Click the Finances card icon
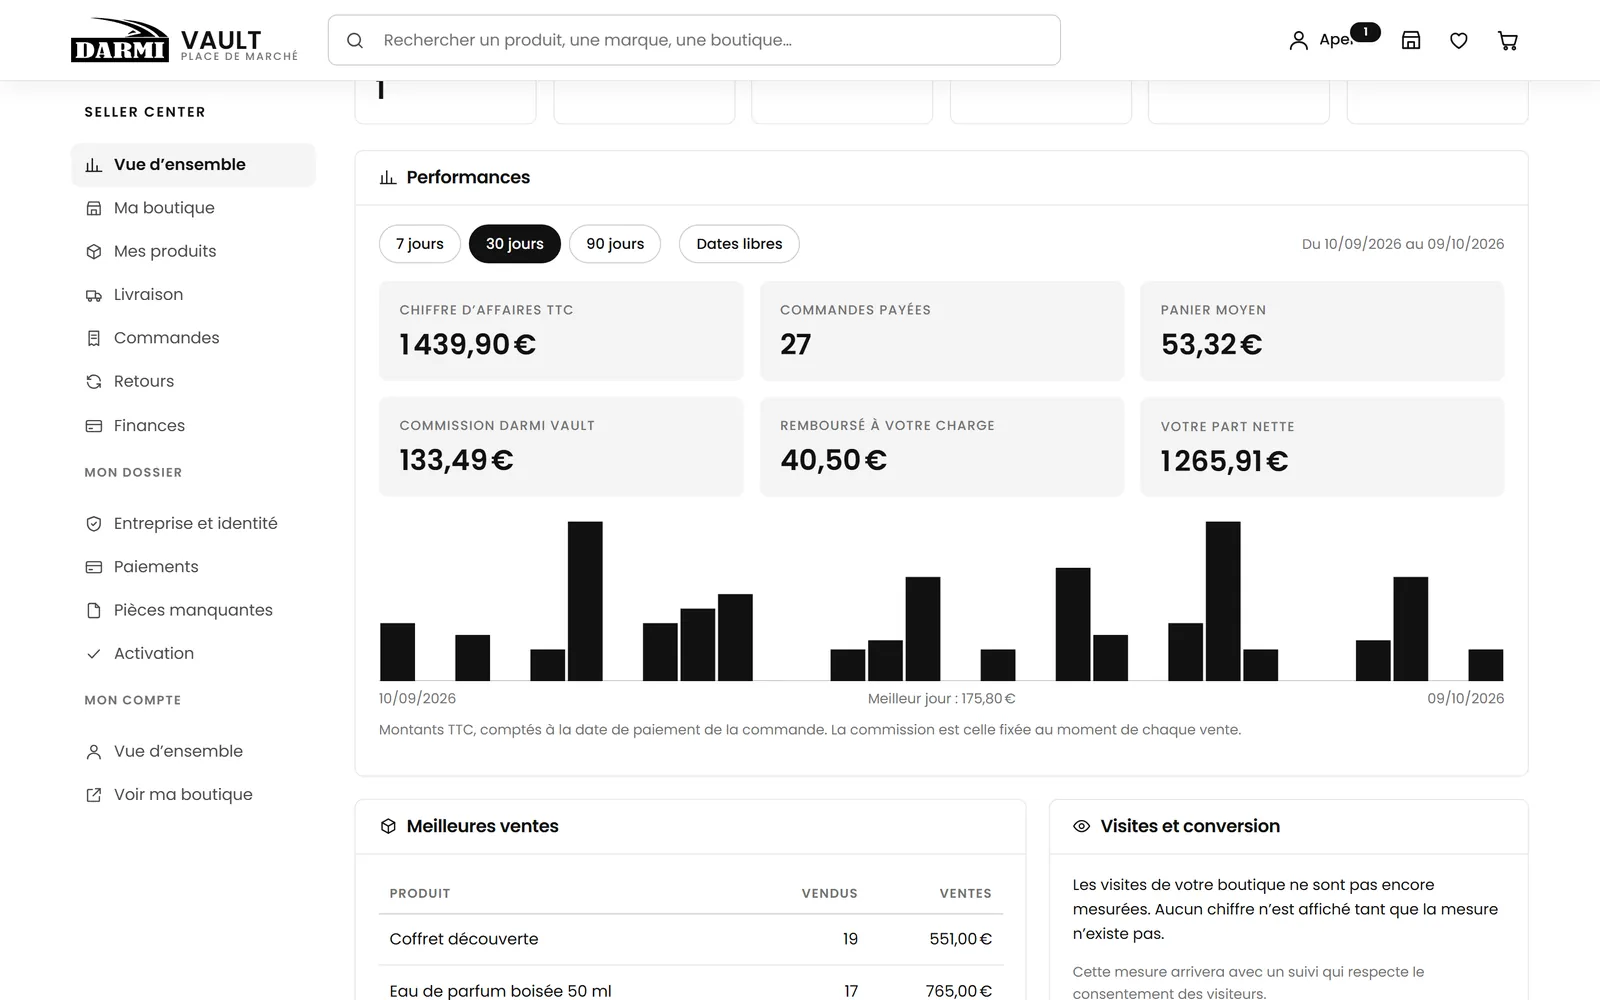The image size is (1600, 1000). coord(94,426)
